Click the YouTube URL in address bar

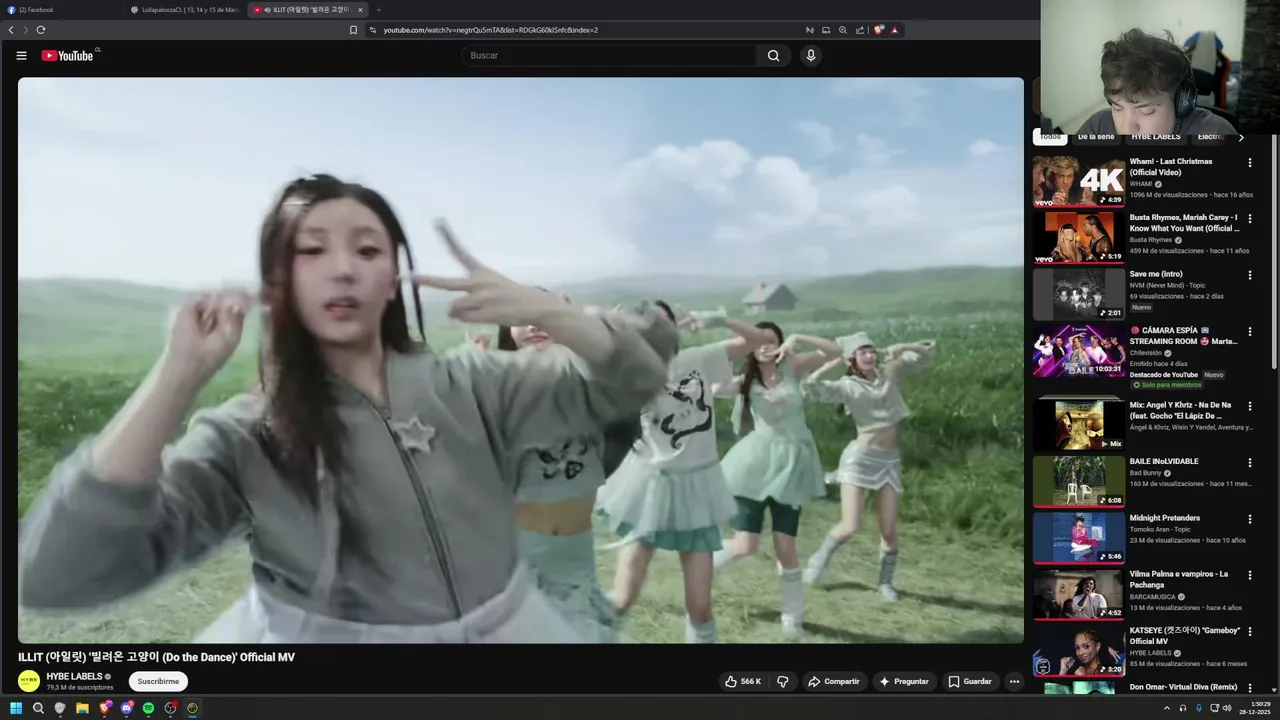[x=490, y=30]
